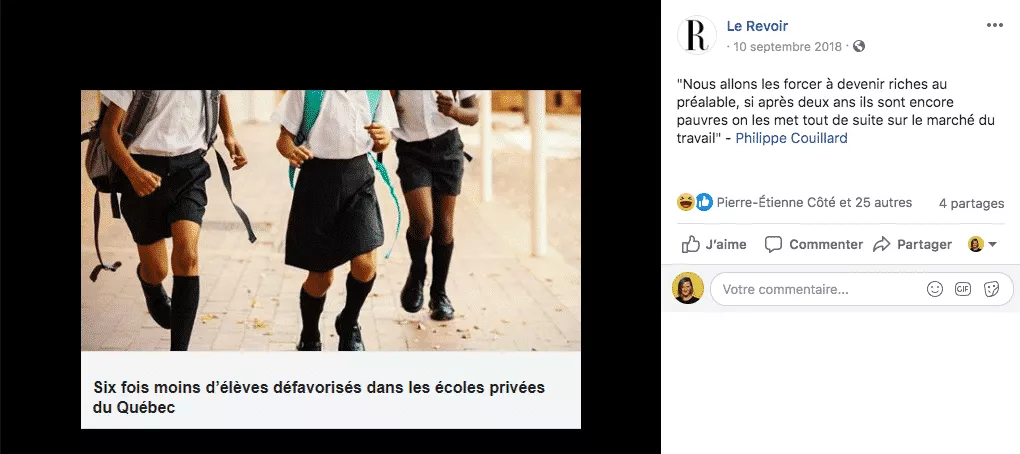Click the Commenter button
The height and width of the screenshot is (454, 1020).
point(813,245)
